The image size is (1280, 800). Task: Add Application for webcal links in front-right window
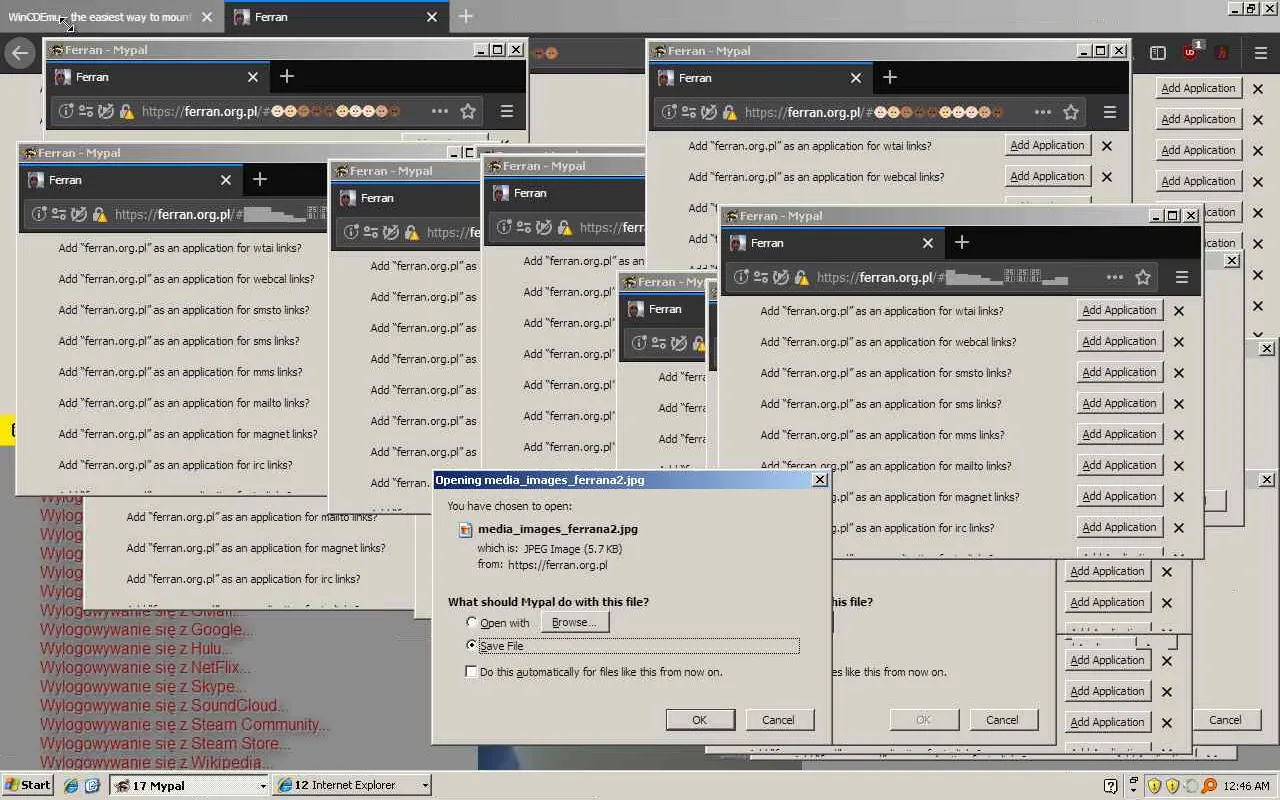tap(1119, 341)
